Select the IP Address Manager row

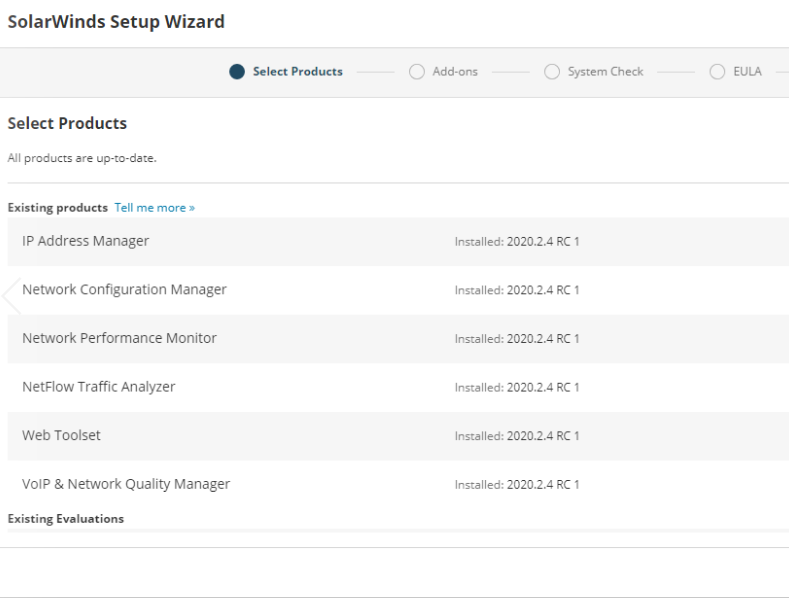pyautogui.click(x=86, y=241)
